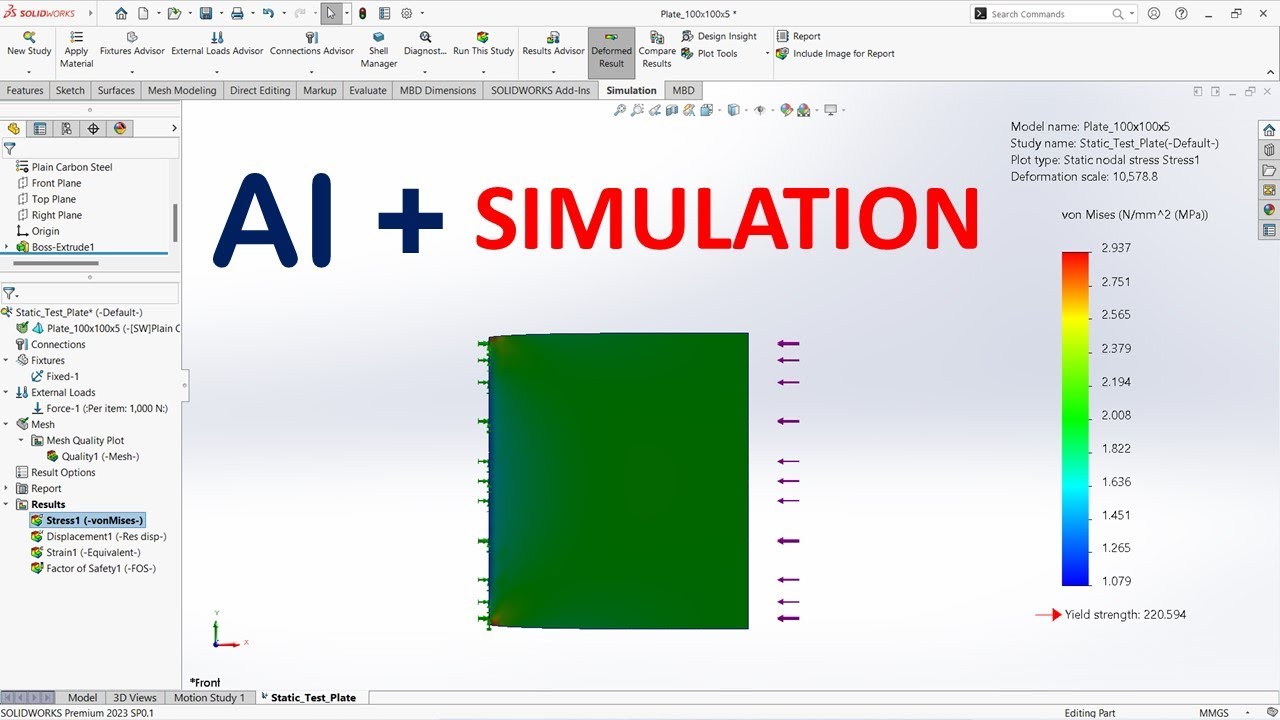Click the New document icon
1280x720 pixels.
coord(143,14)
